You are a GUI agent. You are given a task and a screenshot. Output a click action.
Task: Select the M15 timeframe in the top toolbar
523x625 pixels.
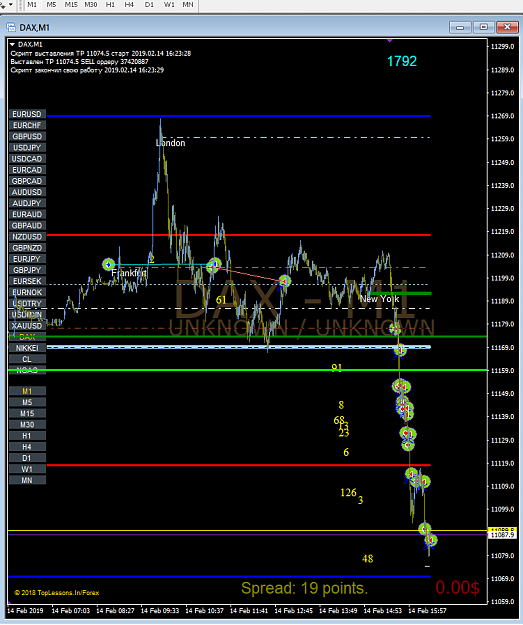(x=71, y=5)
